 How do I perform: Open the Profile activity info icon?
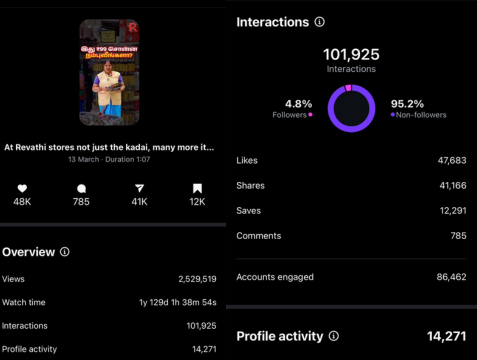(x=334, y=336)
